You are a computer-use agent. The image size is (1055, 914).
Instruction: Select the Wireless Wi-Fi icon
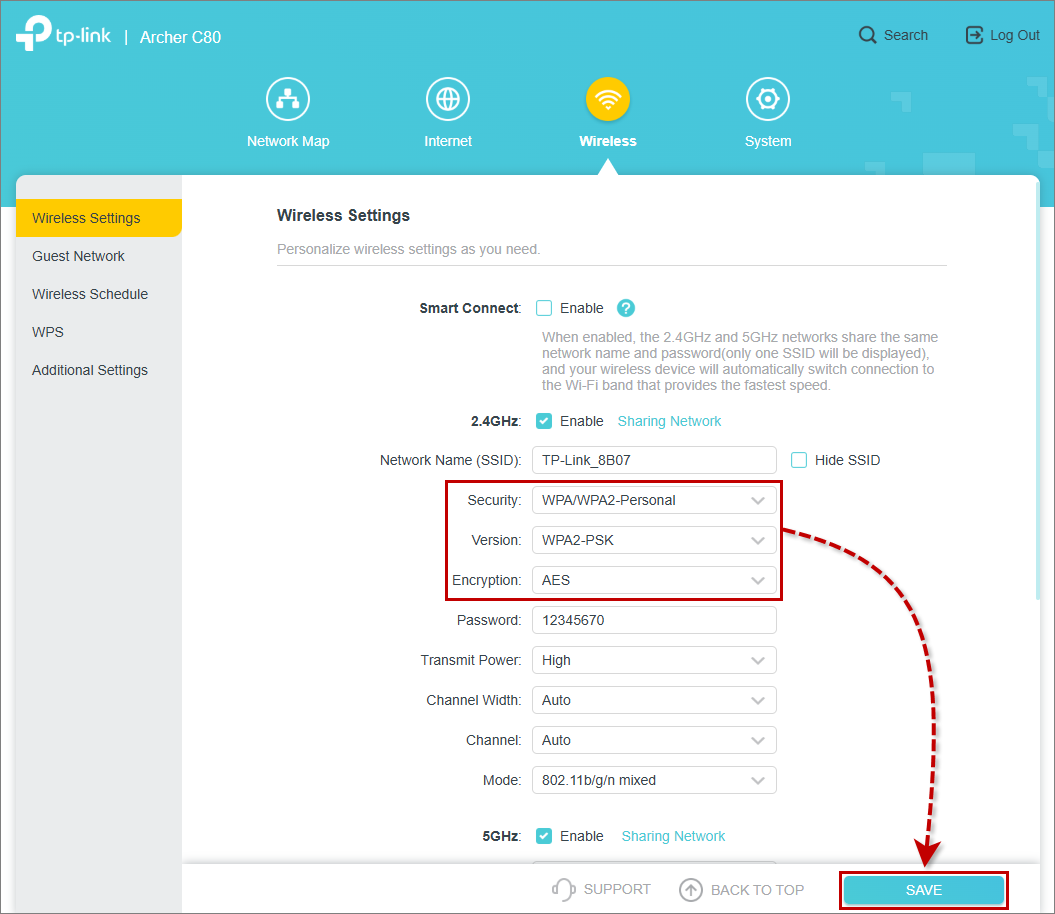coord(608,99)
